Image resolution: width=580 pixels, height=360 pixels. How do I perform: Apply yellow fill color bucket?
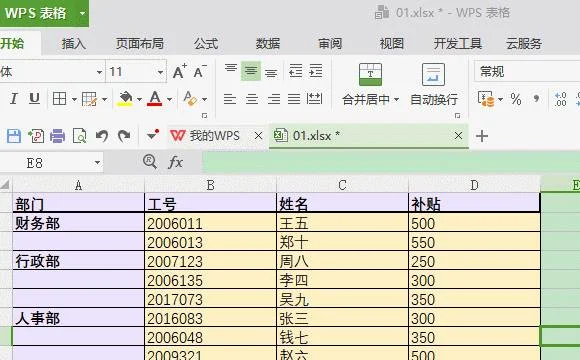[x=125, y=98]
